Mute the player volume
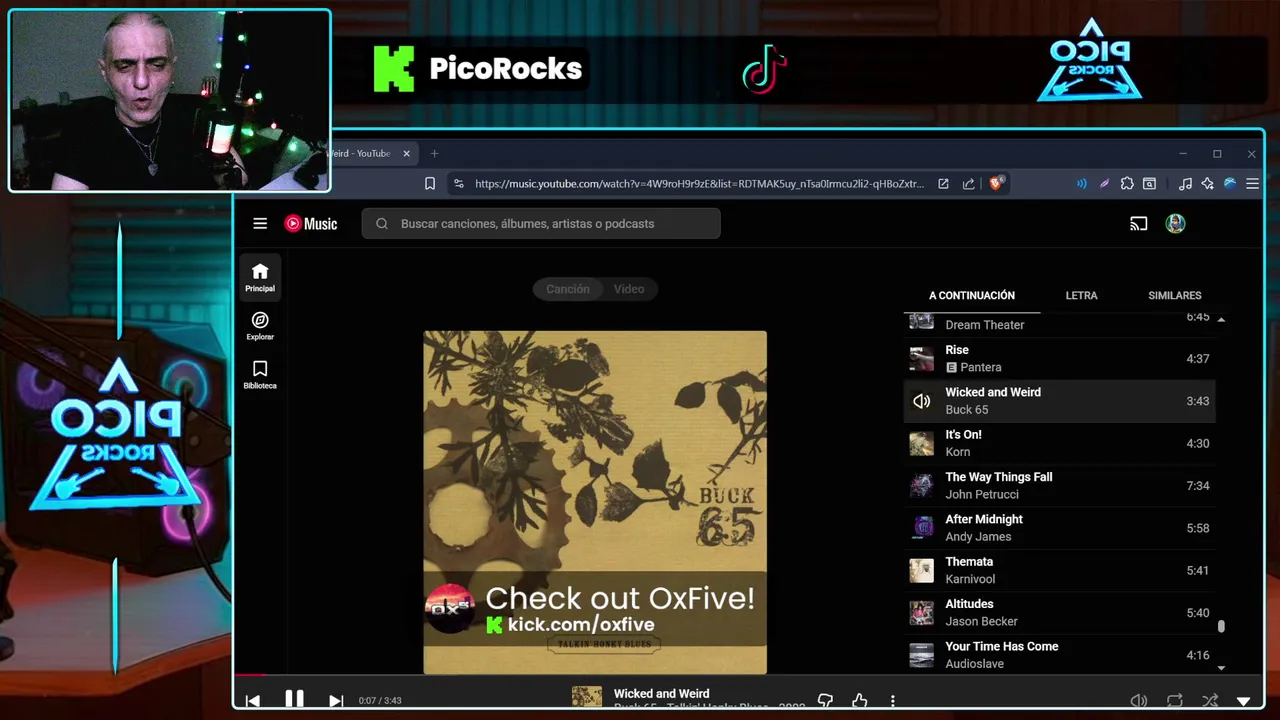The width and height of the screenshot is (1280, 720). click(1138, 701)
